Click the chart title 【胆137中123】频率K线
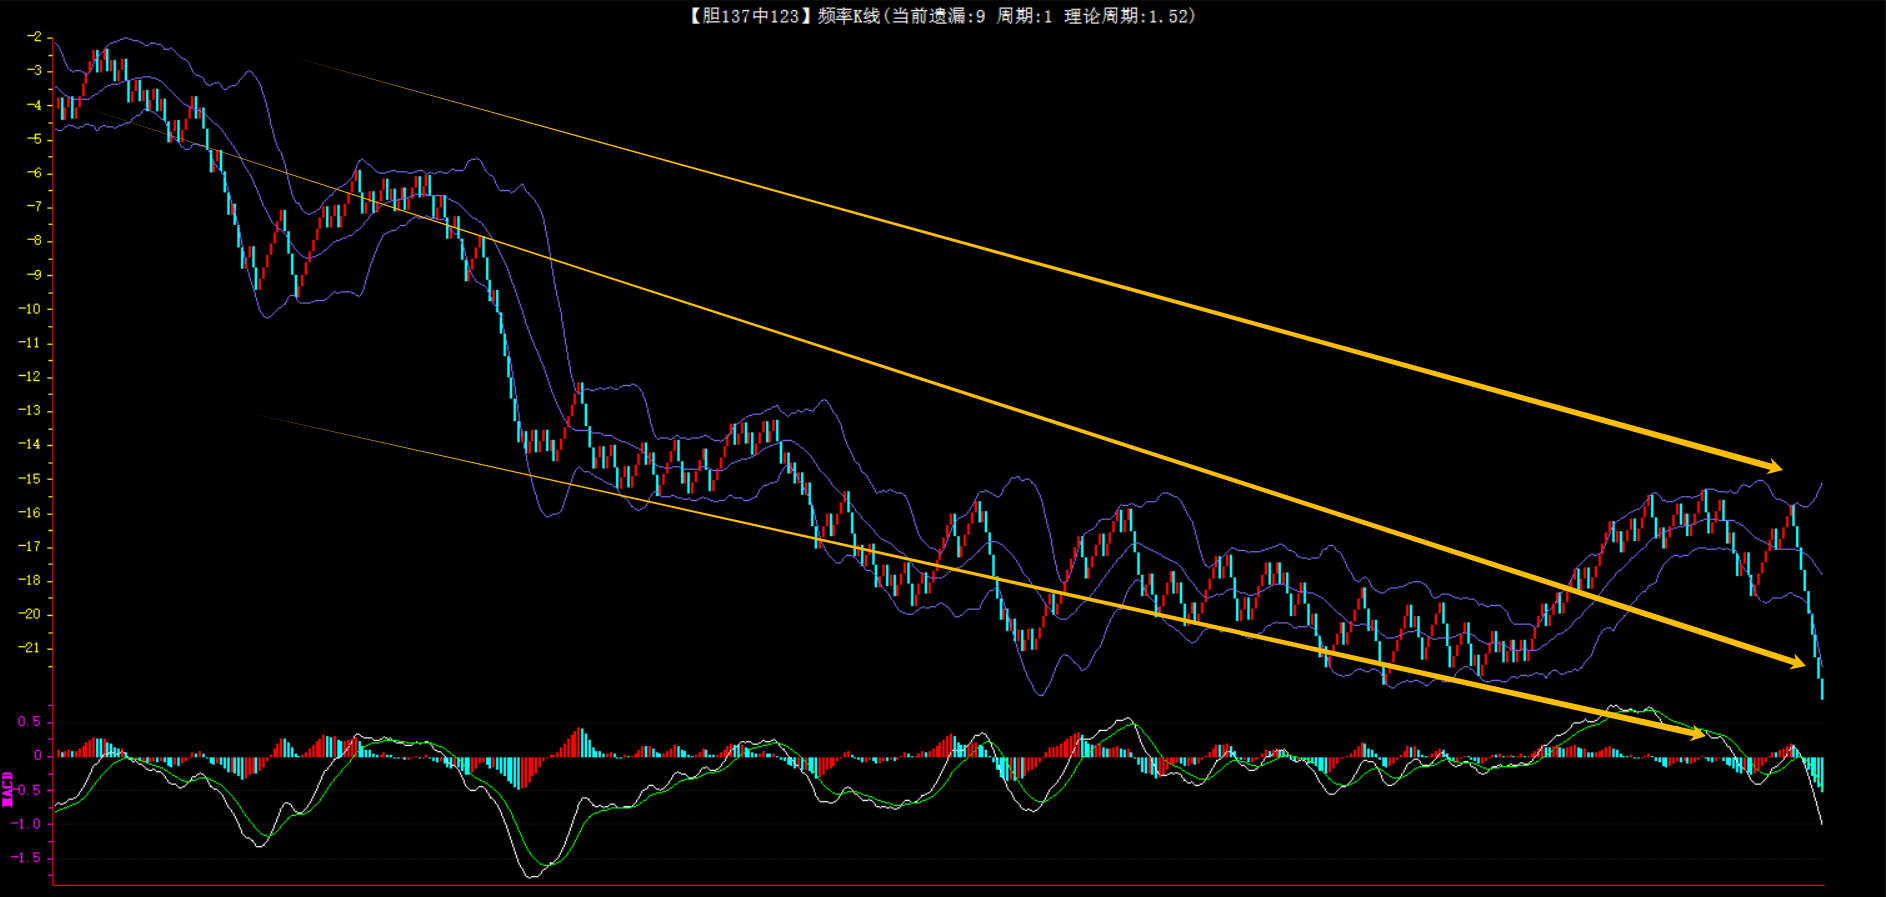 (x=784, y=16)
